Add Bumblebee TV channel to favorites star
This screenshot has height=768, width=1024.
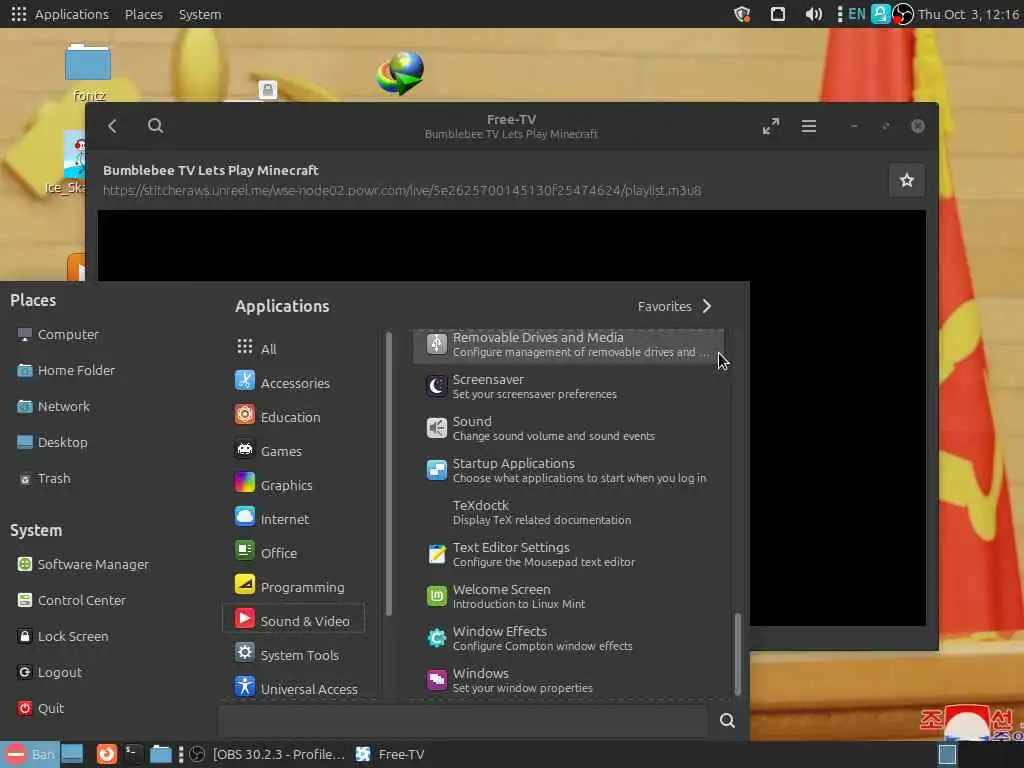click(x=906, y=180)
